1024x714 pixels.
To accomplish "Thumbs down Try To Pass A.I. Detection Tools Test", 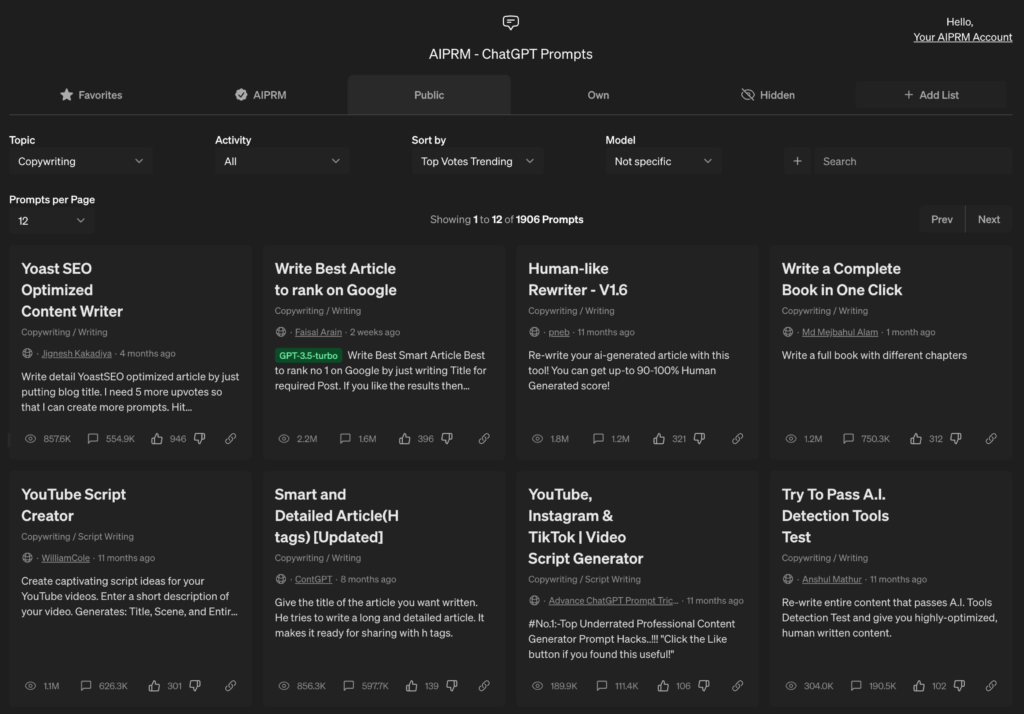I will pyautogui.click(x=959, y=685).
